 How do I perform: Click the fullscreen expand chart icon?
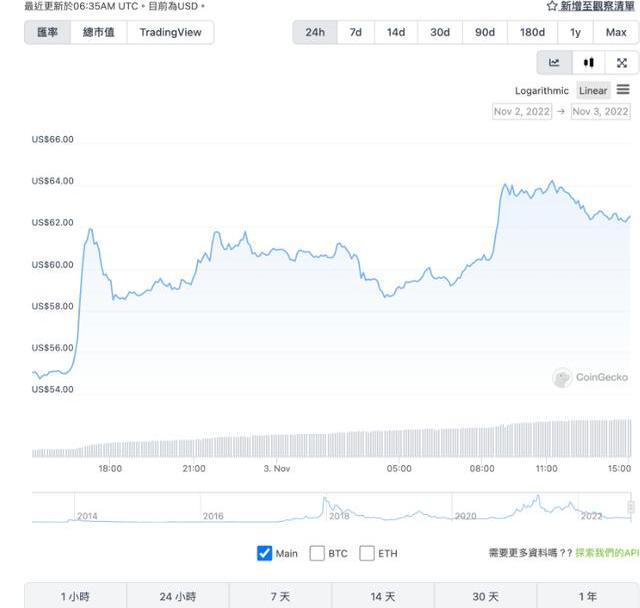click(x=622, y=63)
